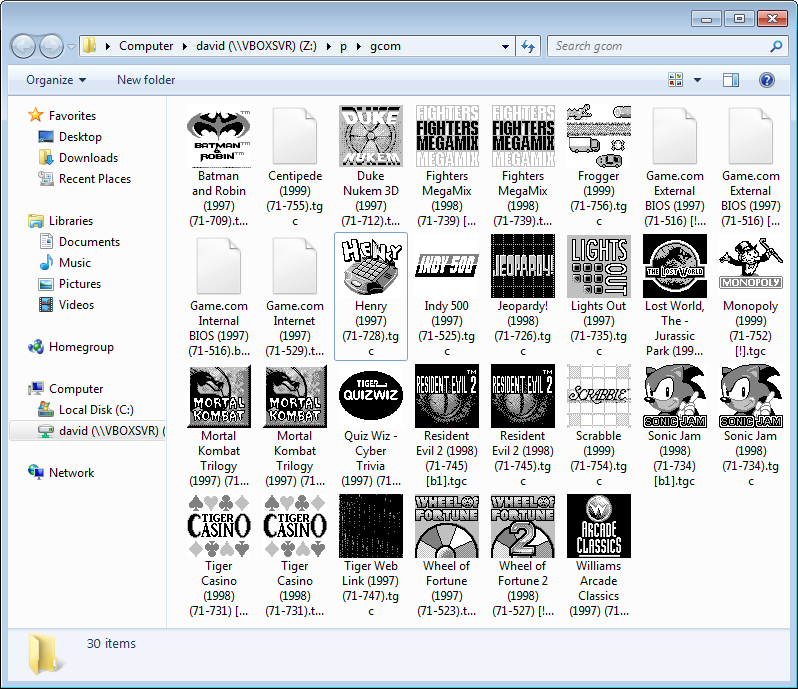The image size is (798, 689).
Task: Select Tiger Casino (71-731).t... file
Action: point(295,556)
